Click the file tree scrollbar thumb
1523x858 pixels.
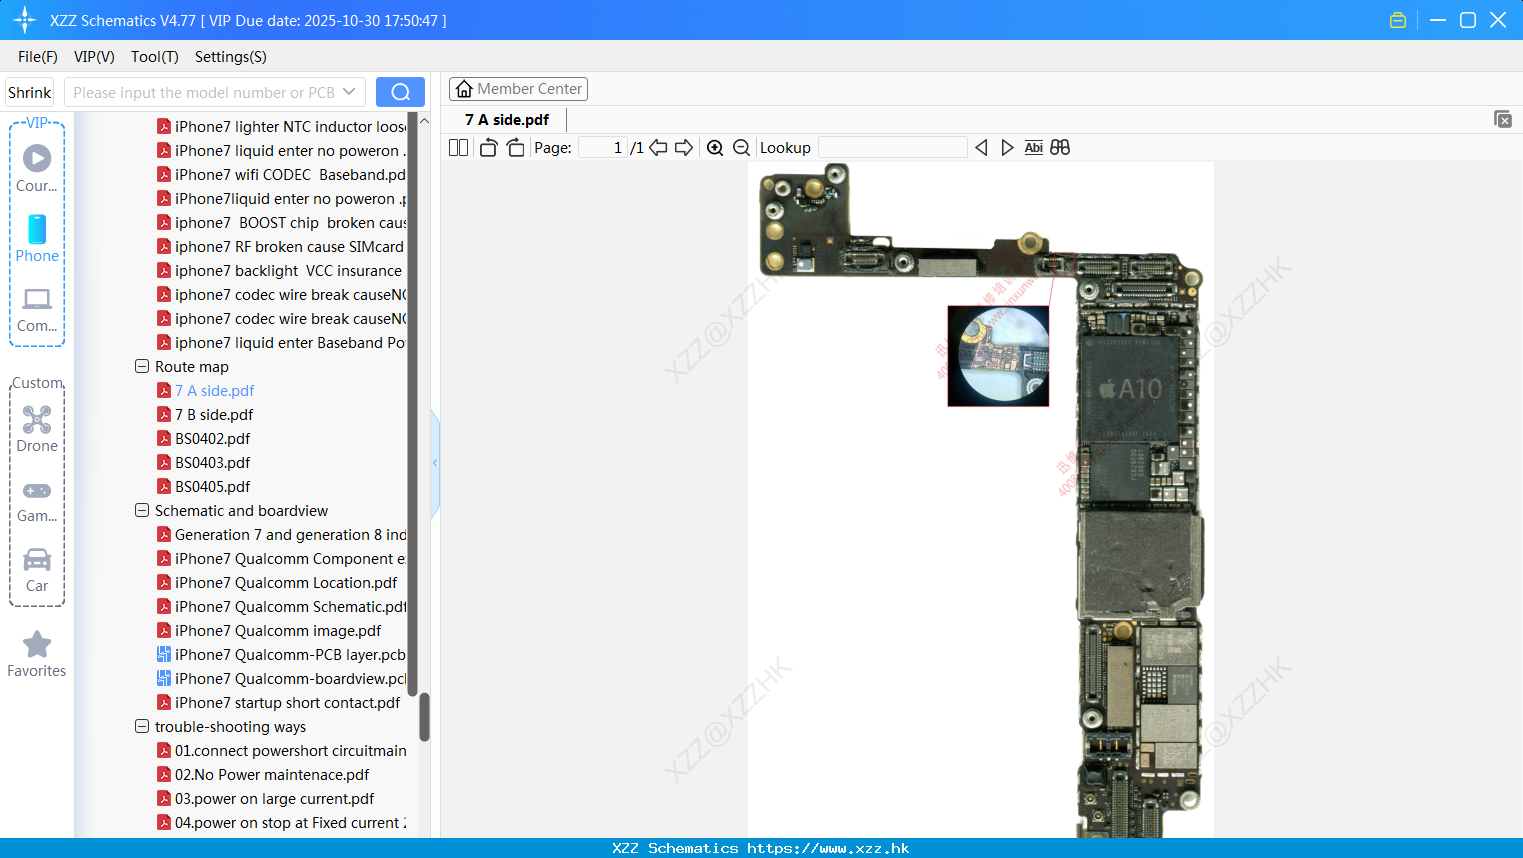424,717
